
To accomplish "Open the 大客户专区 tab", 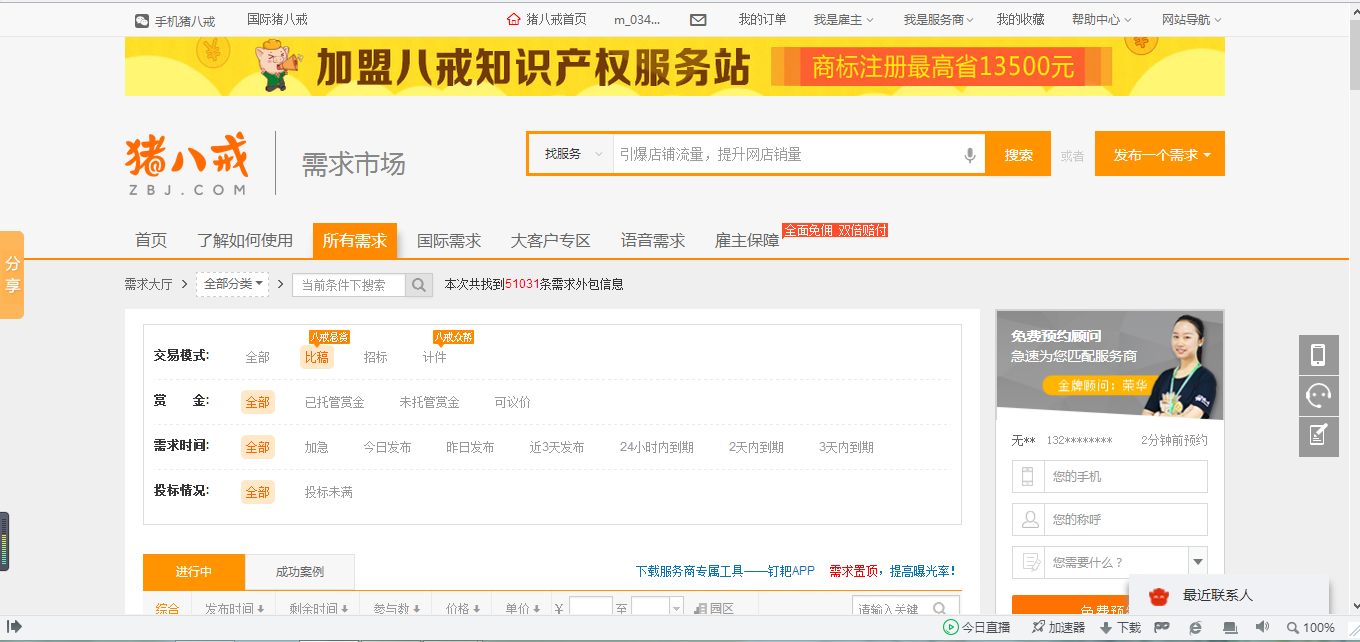I will pos(551,241).
